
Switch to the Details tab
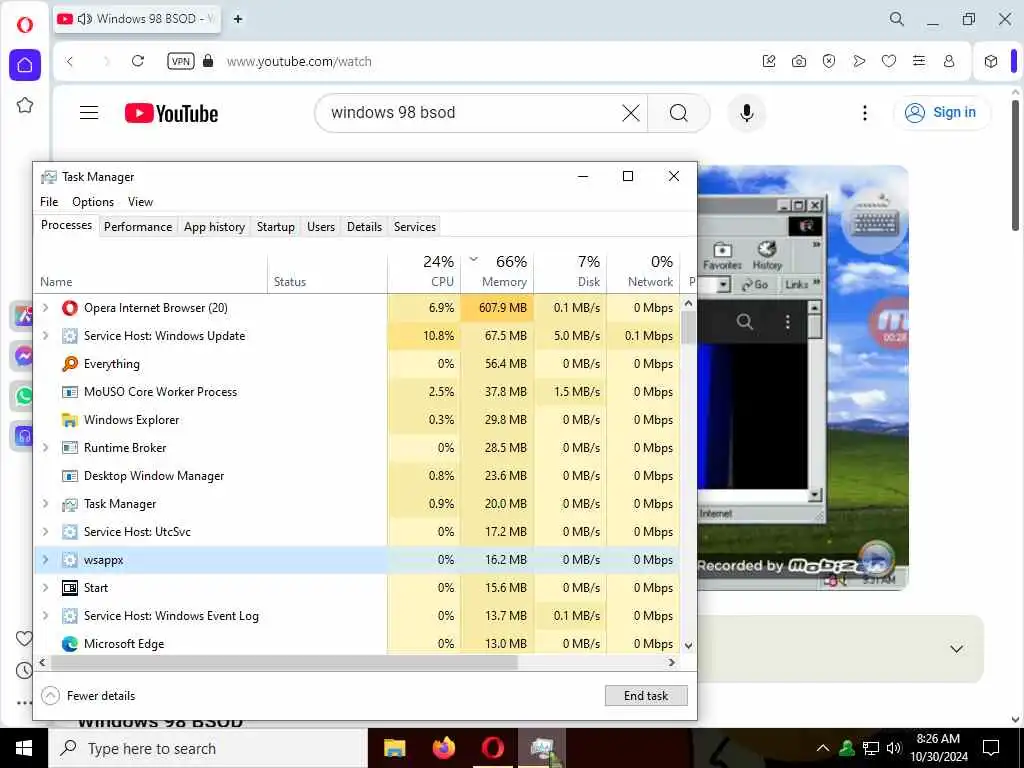pos(364,227)
